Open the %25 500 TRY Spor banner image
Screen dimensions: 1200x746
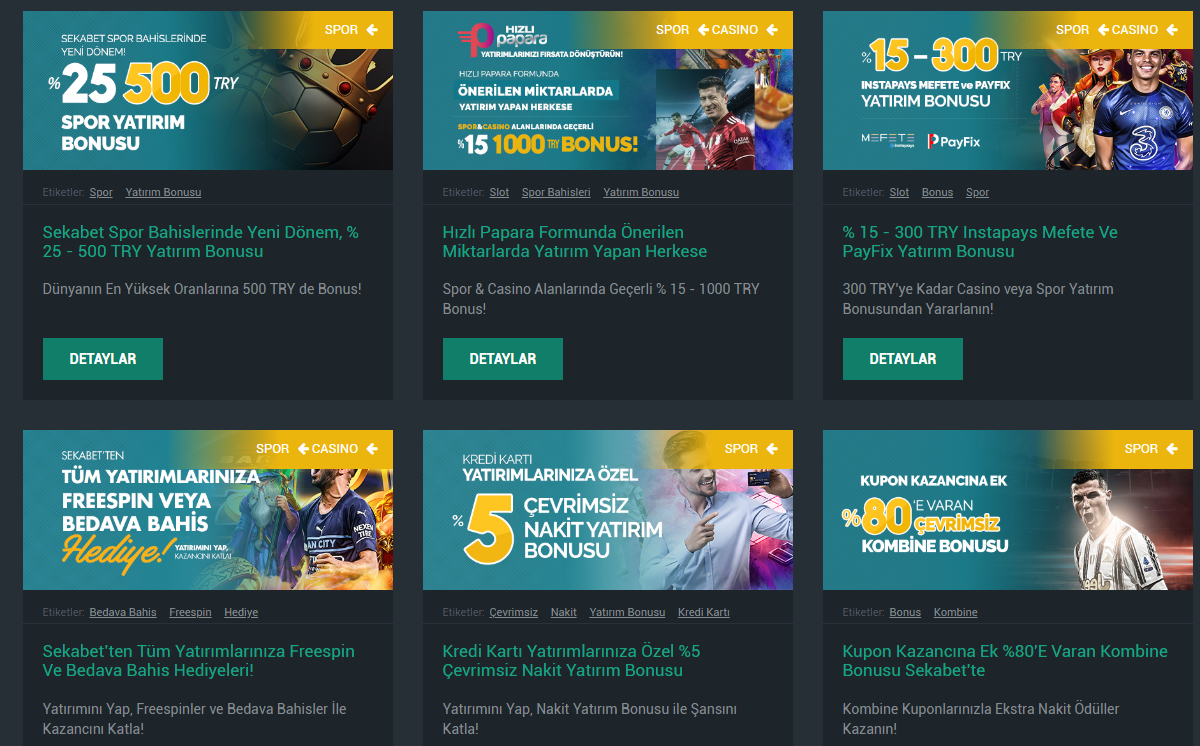(x=208, y=90)
